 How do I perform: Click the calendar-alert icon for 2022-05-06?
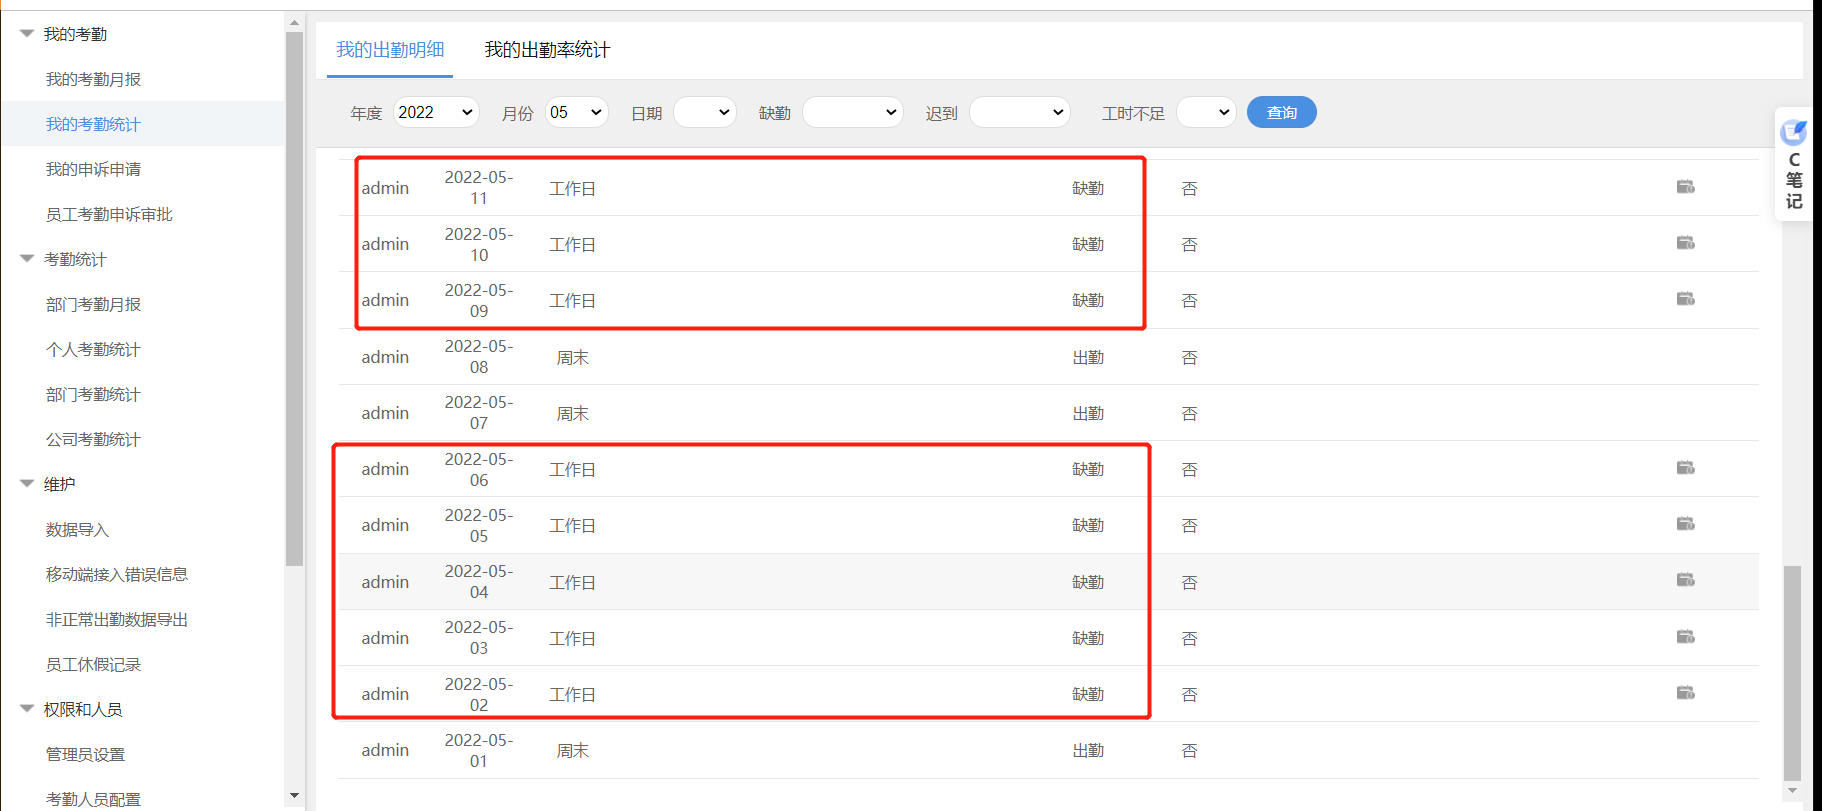pos(1685,468)
